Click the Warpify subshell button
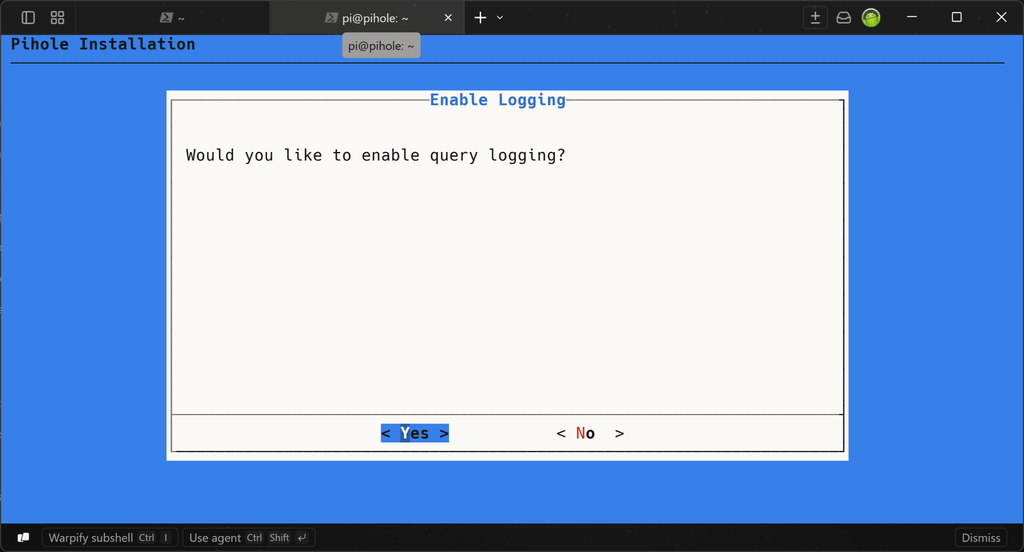 110,538
